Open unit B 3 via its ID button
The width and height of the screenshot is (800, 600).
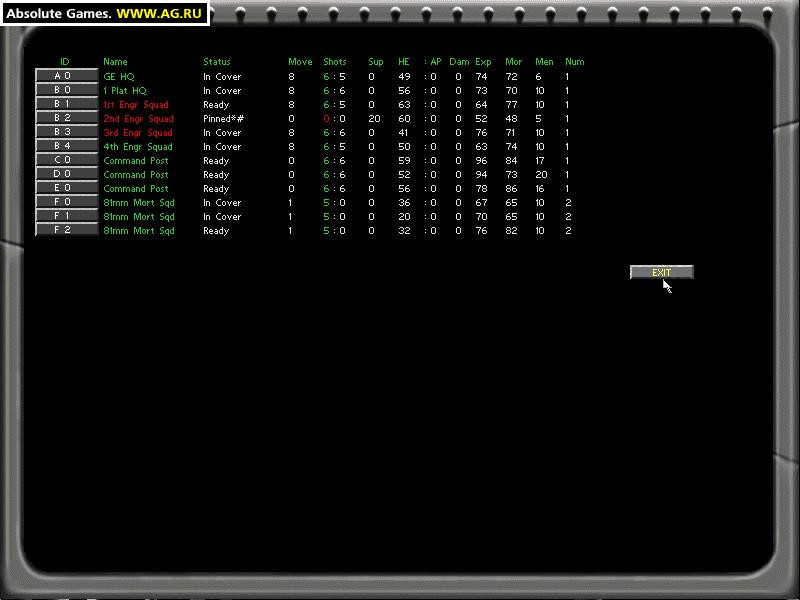[66, 132]
